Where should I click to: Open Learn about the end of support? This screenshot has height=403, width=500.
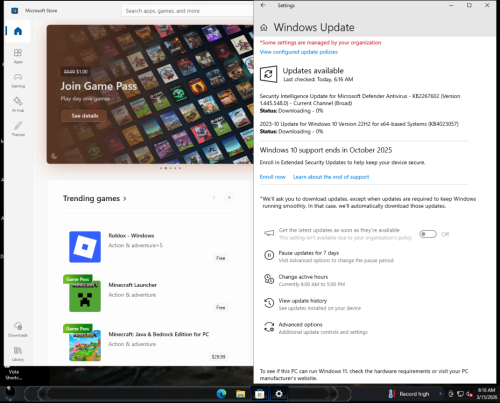coord(331,177)
